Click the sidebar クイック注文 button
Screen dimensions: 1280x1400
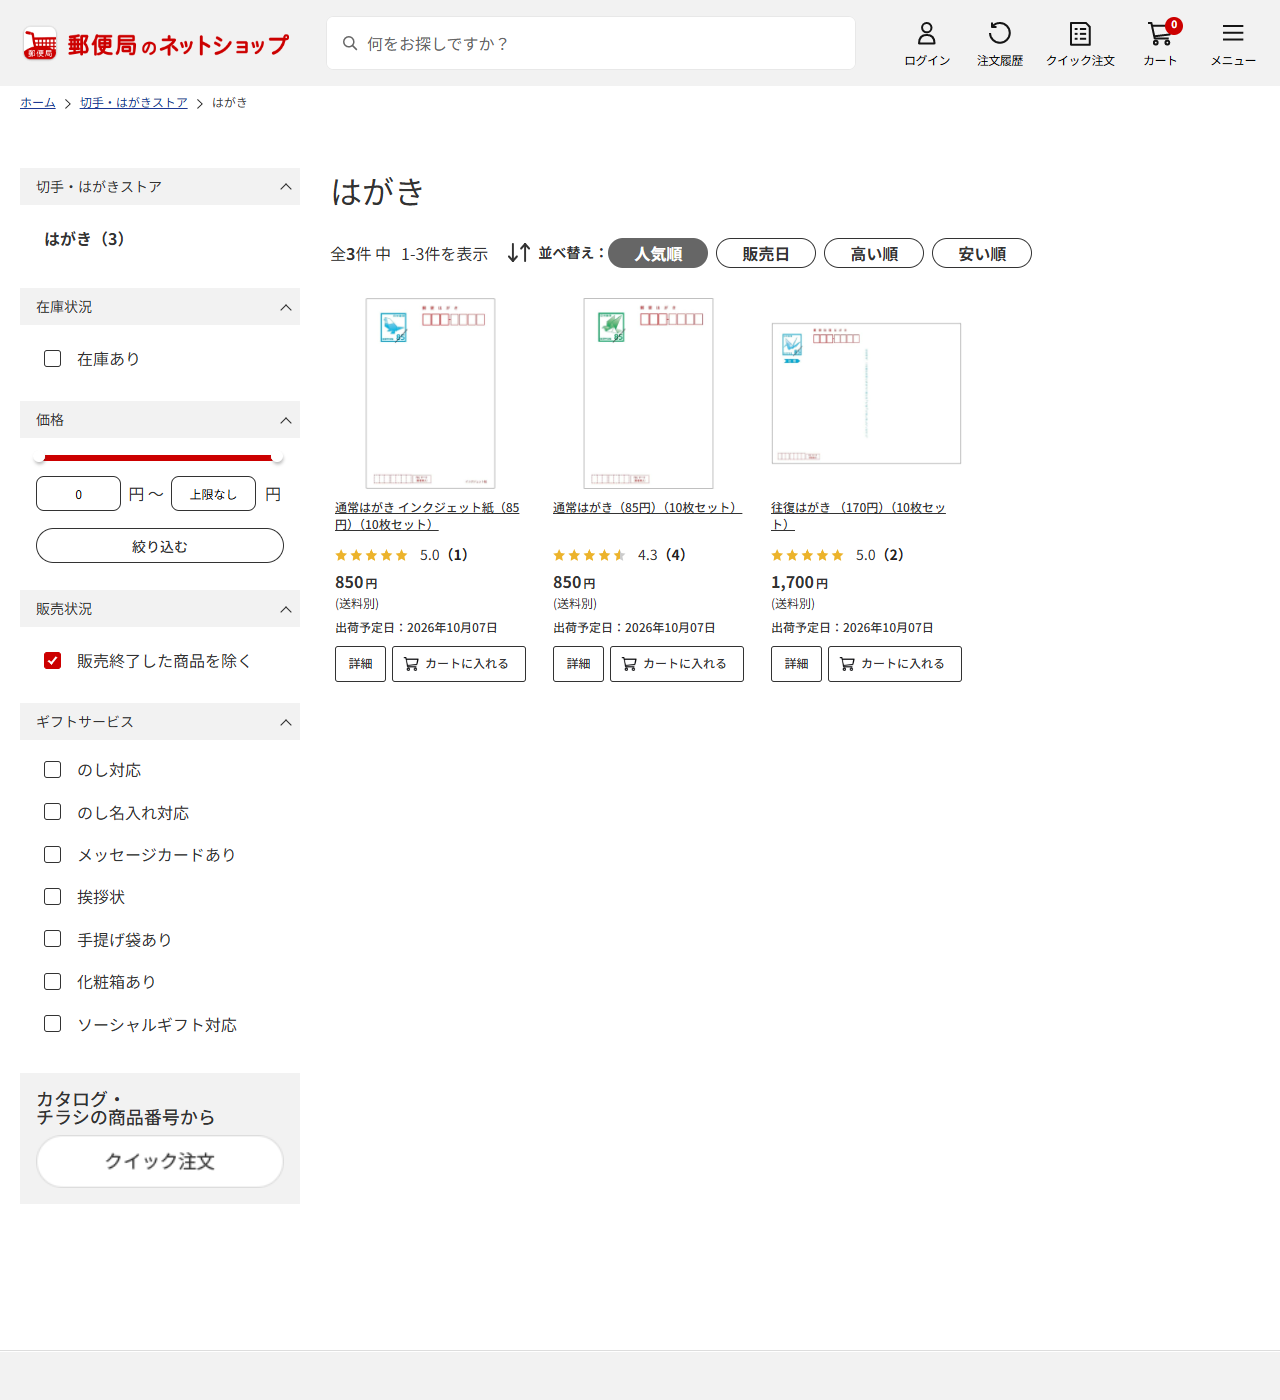click(x=160, y=1161)
